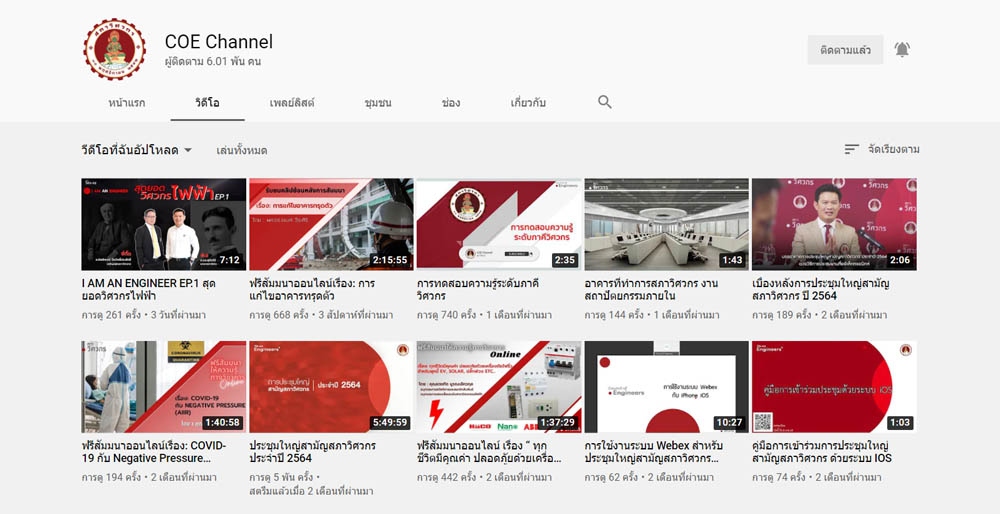This screenshot has width=1000, height=514.
Task: Go to the ช่อง tab
Action: click(450, 103)
